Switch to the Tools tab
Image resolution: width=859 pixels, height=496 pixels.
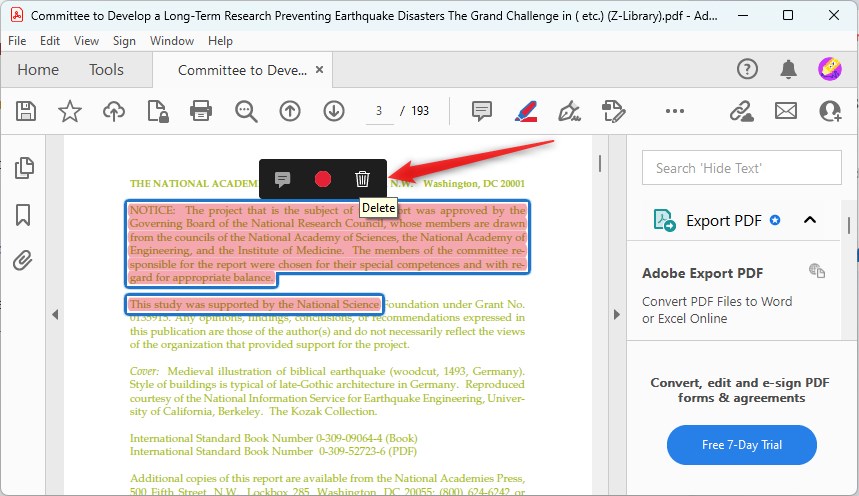point(106,70)
